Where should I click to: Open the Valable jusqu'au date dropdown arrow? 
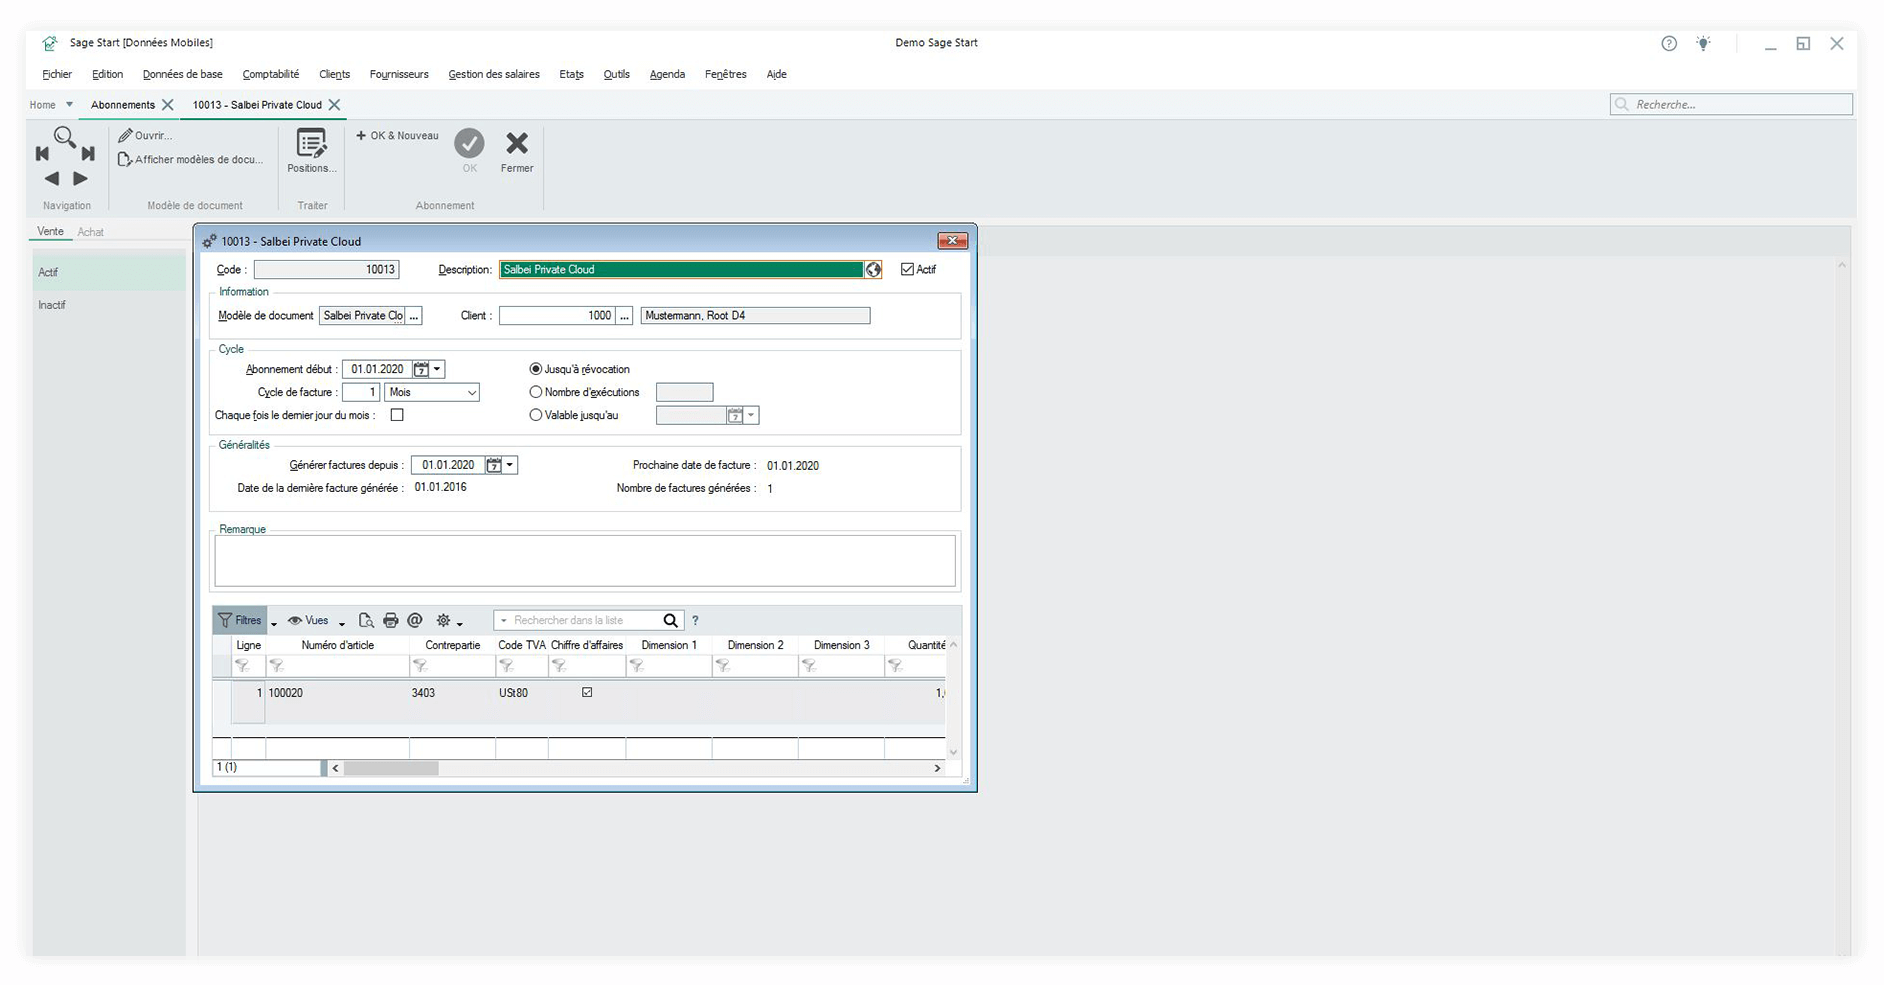click(x=752, y=415)
